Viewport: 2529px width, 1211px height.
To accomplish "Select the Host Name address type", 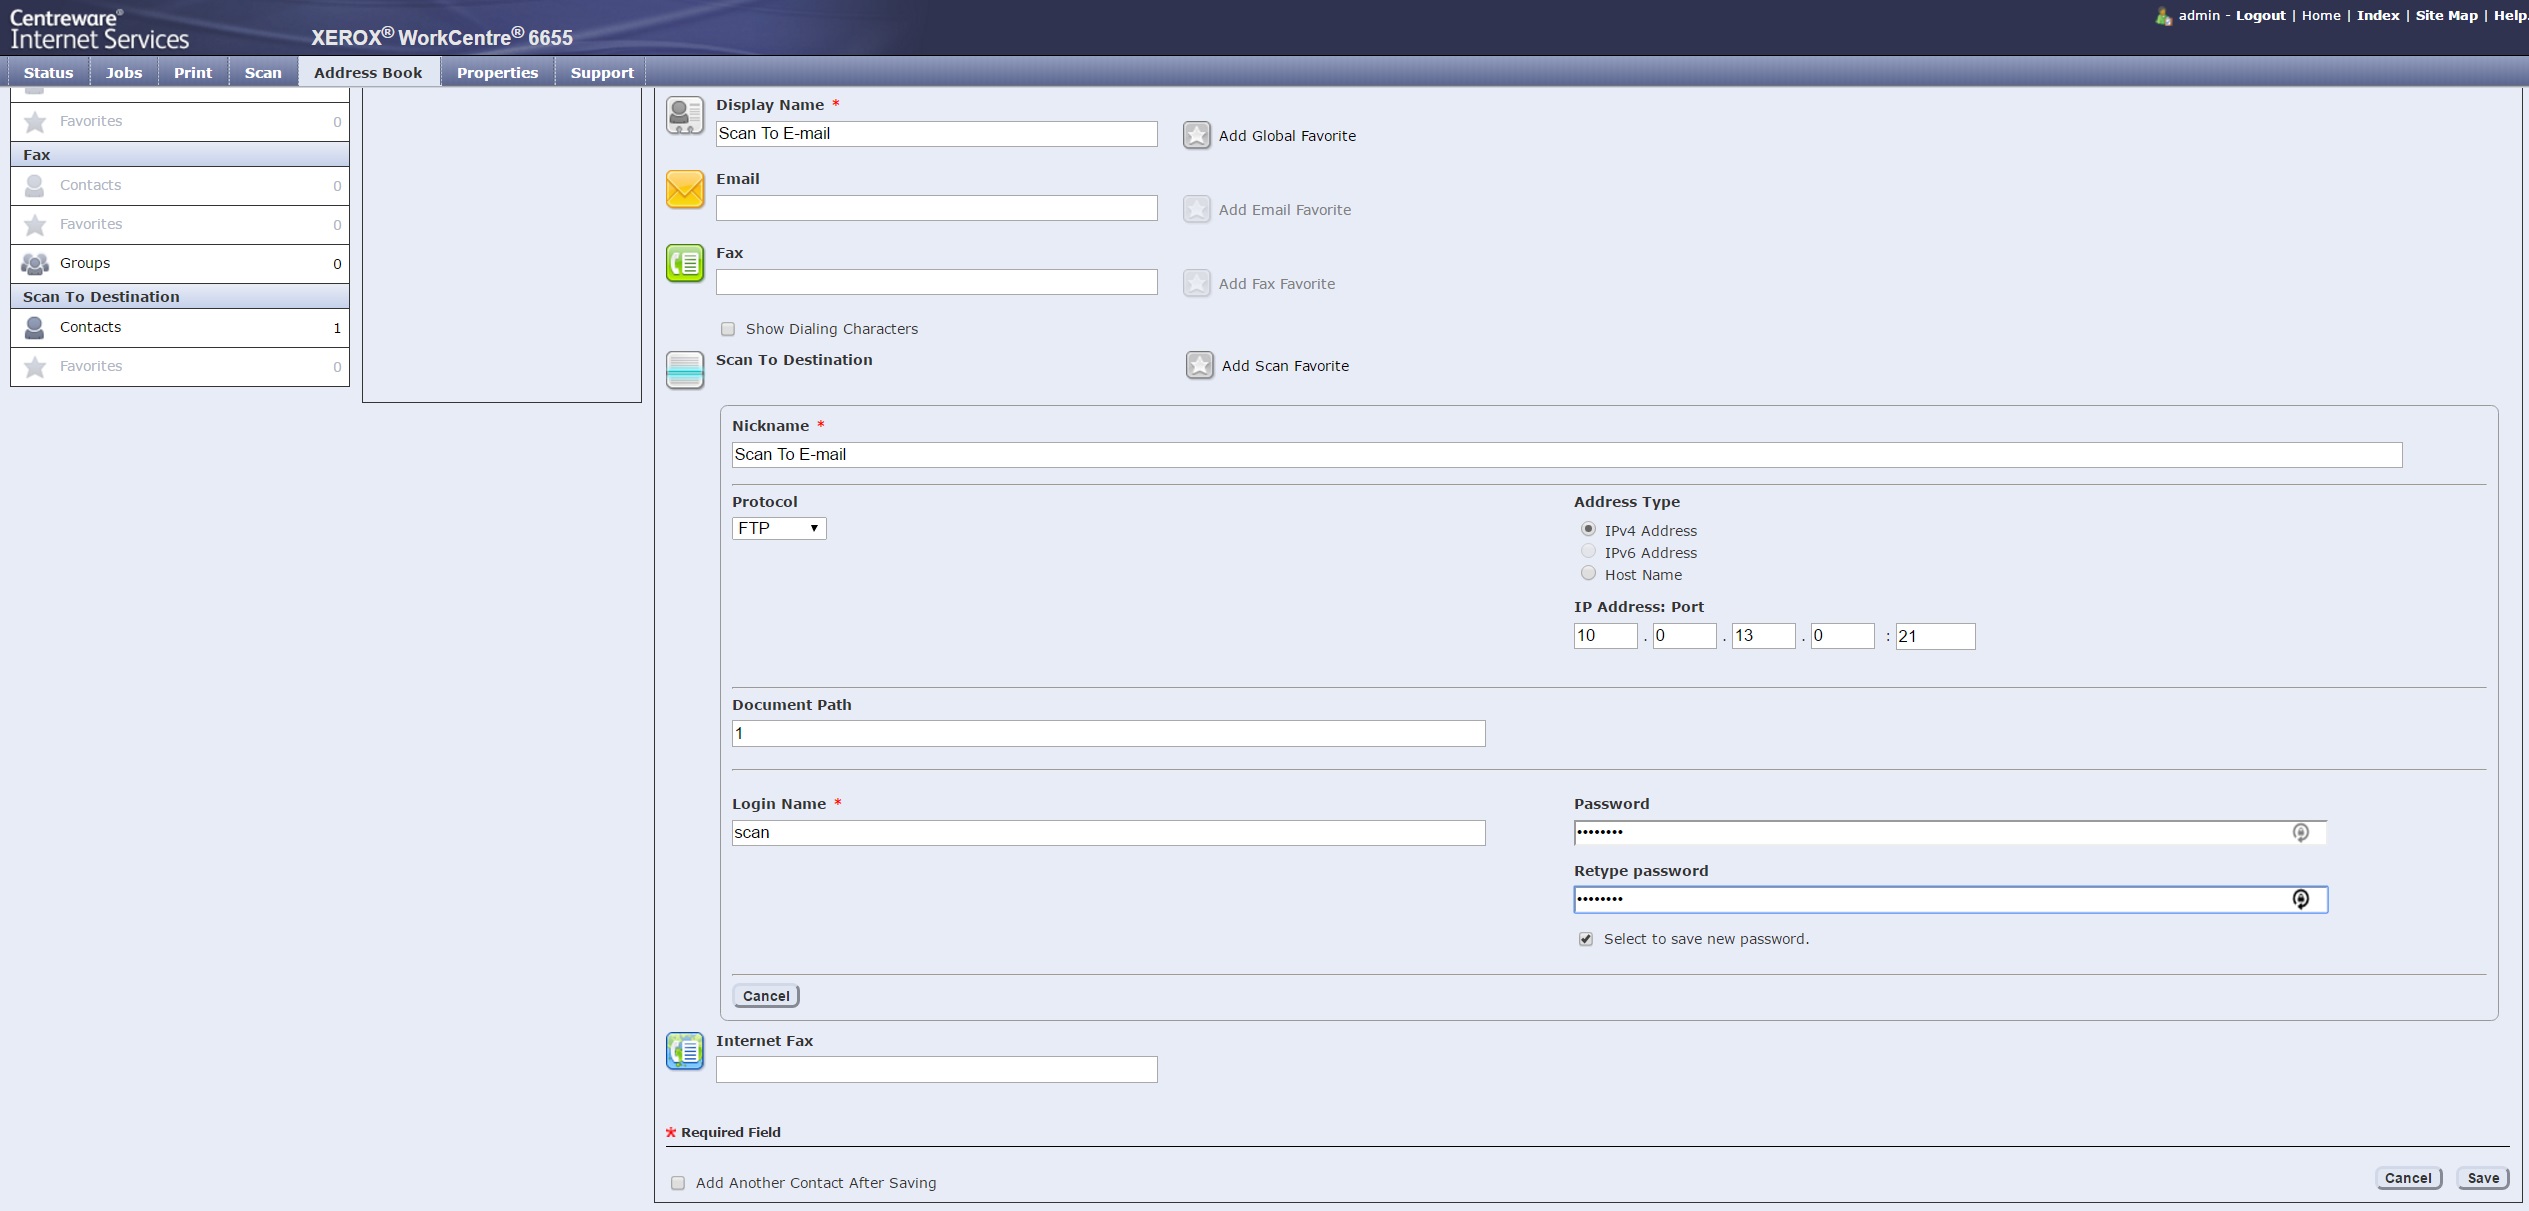I will tap(1588, 574).
